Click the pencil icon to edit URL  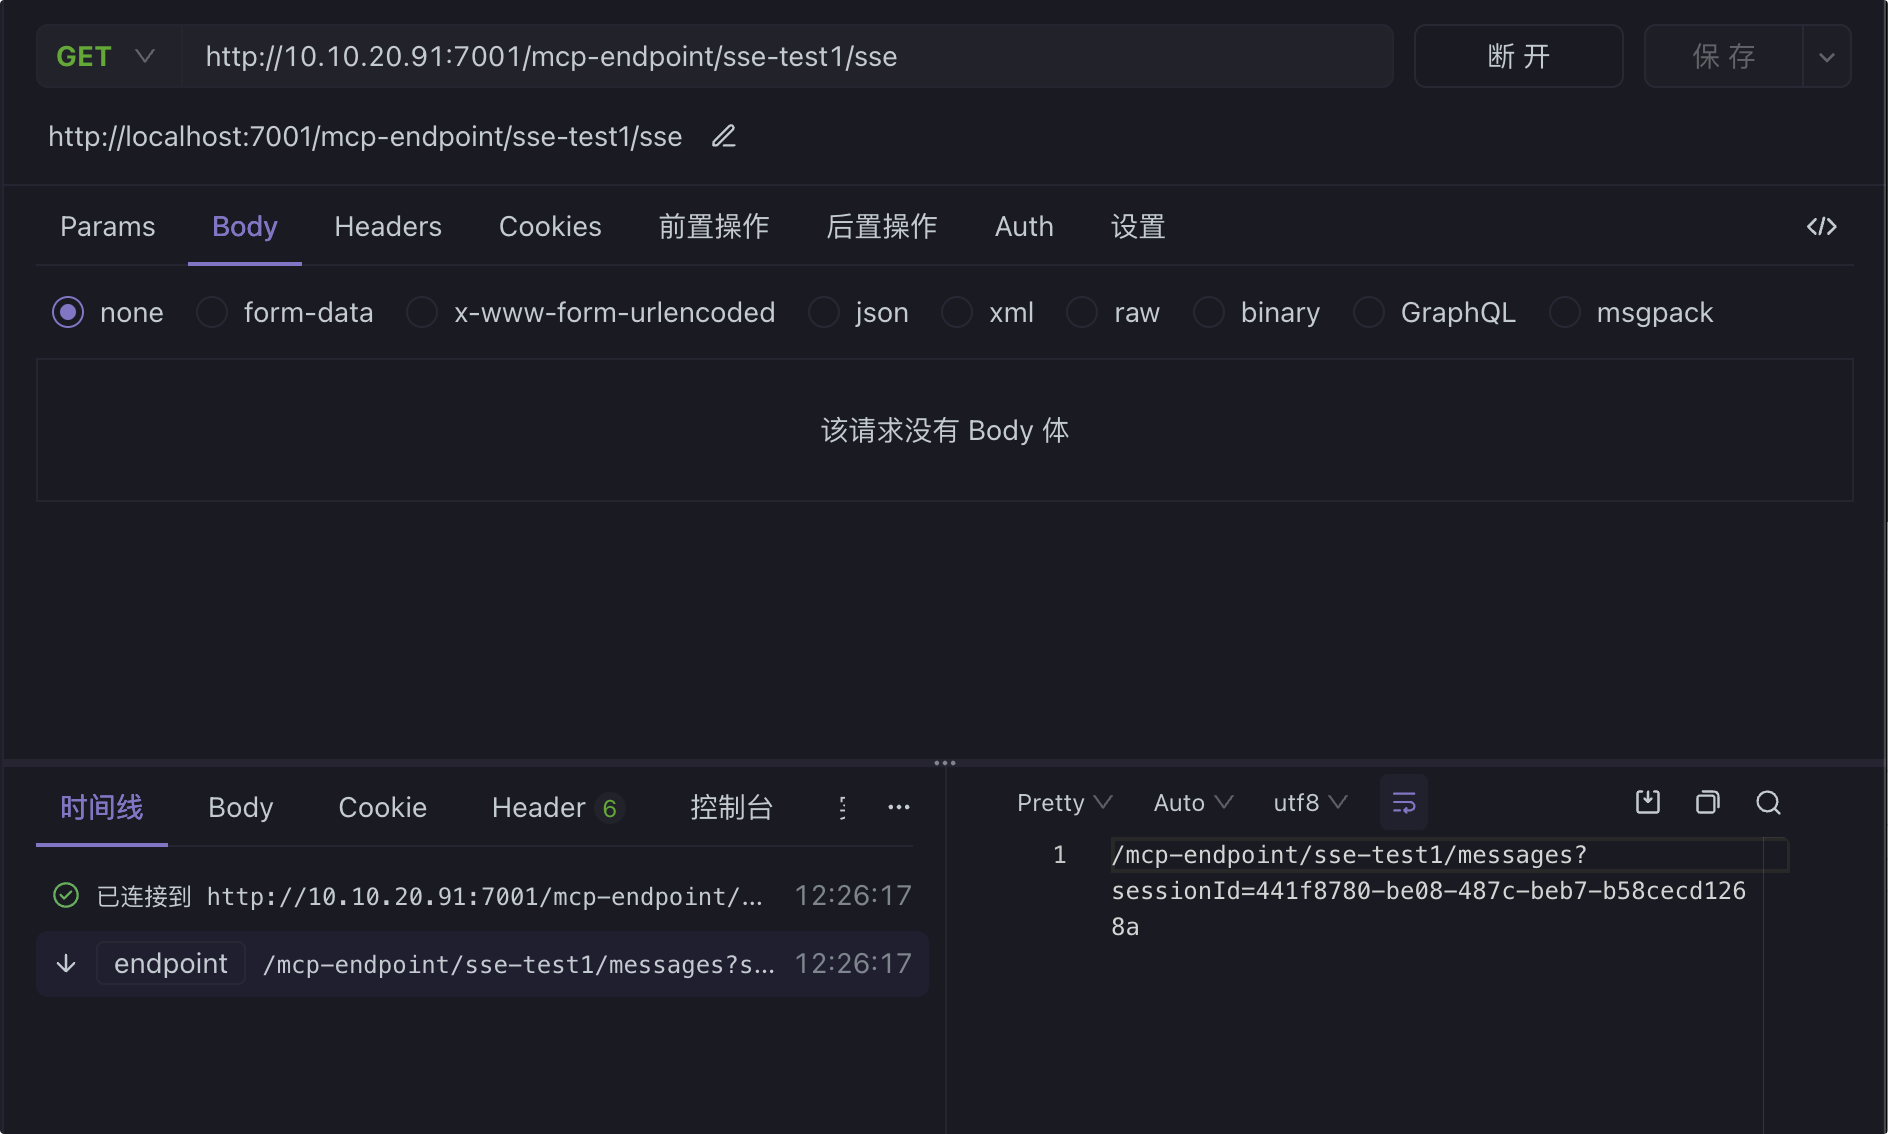[x=724, y=136]
